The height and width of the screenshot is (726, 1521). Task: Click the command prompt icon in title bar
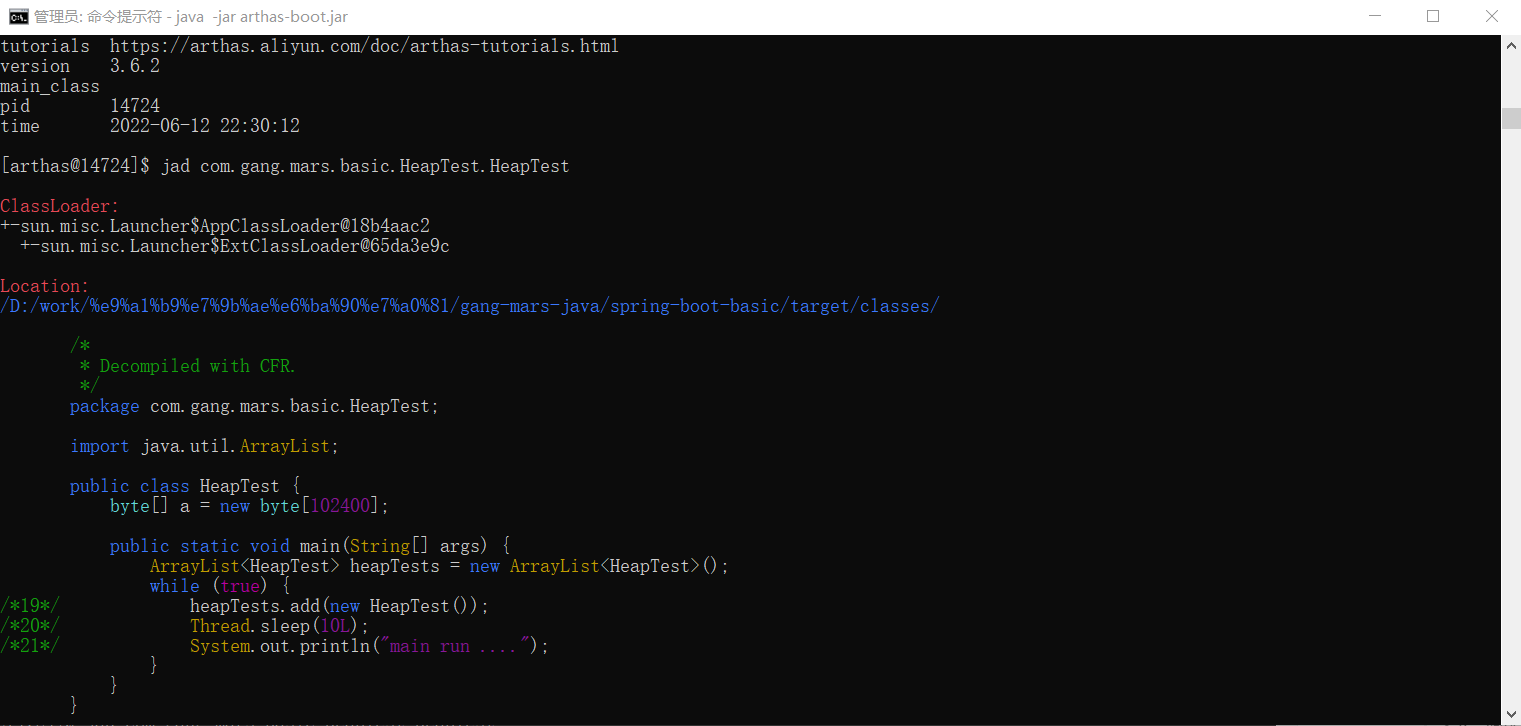(18, 16)
